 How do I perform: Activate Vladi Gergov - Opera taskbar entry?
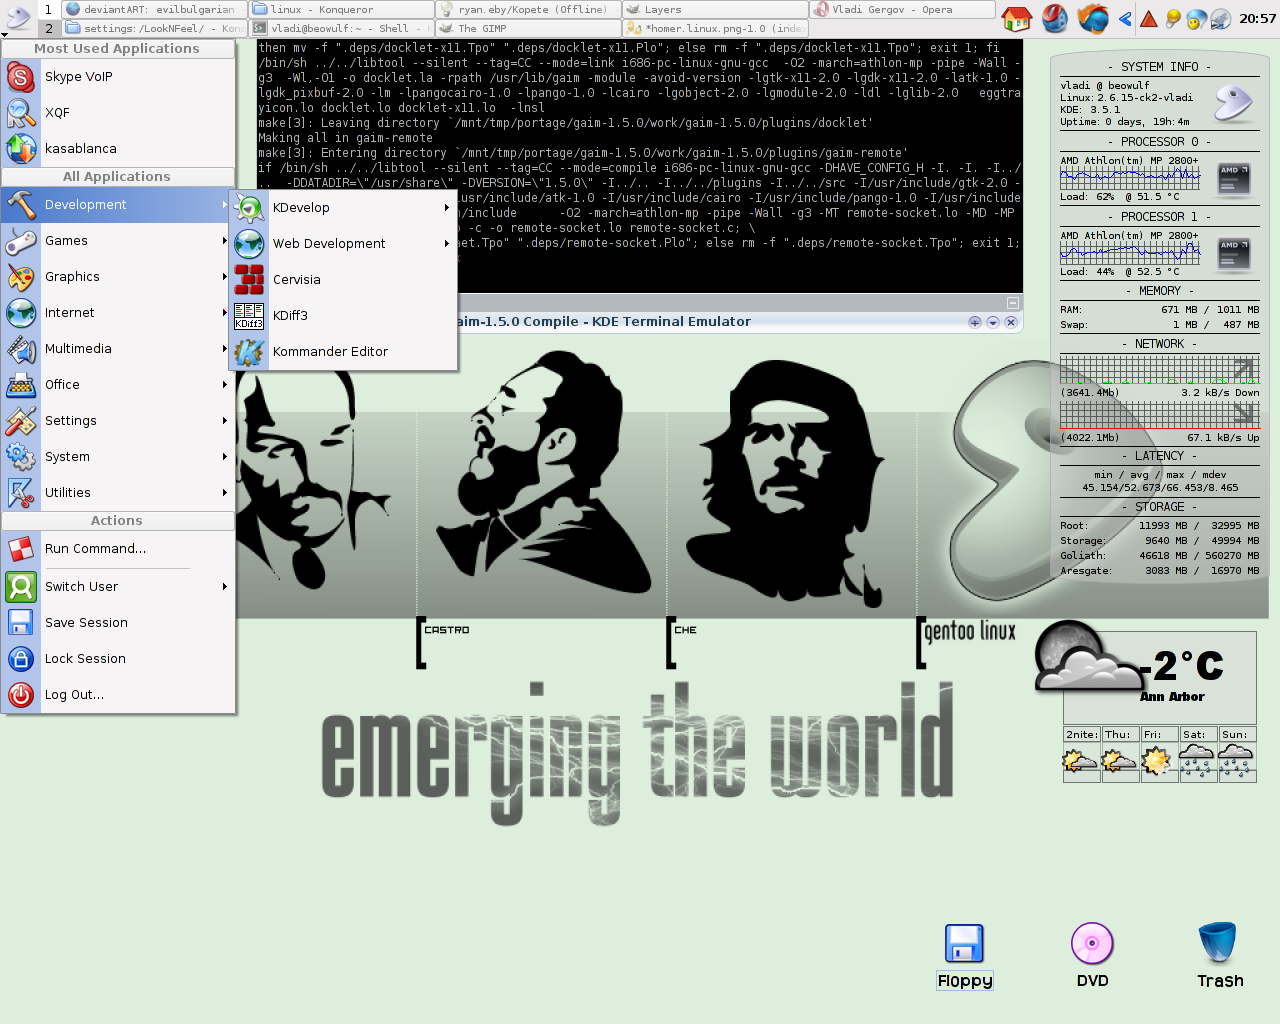(902, 9)
